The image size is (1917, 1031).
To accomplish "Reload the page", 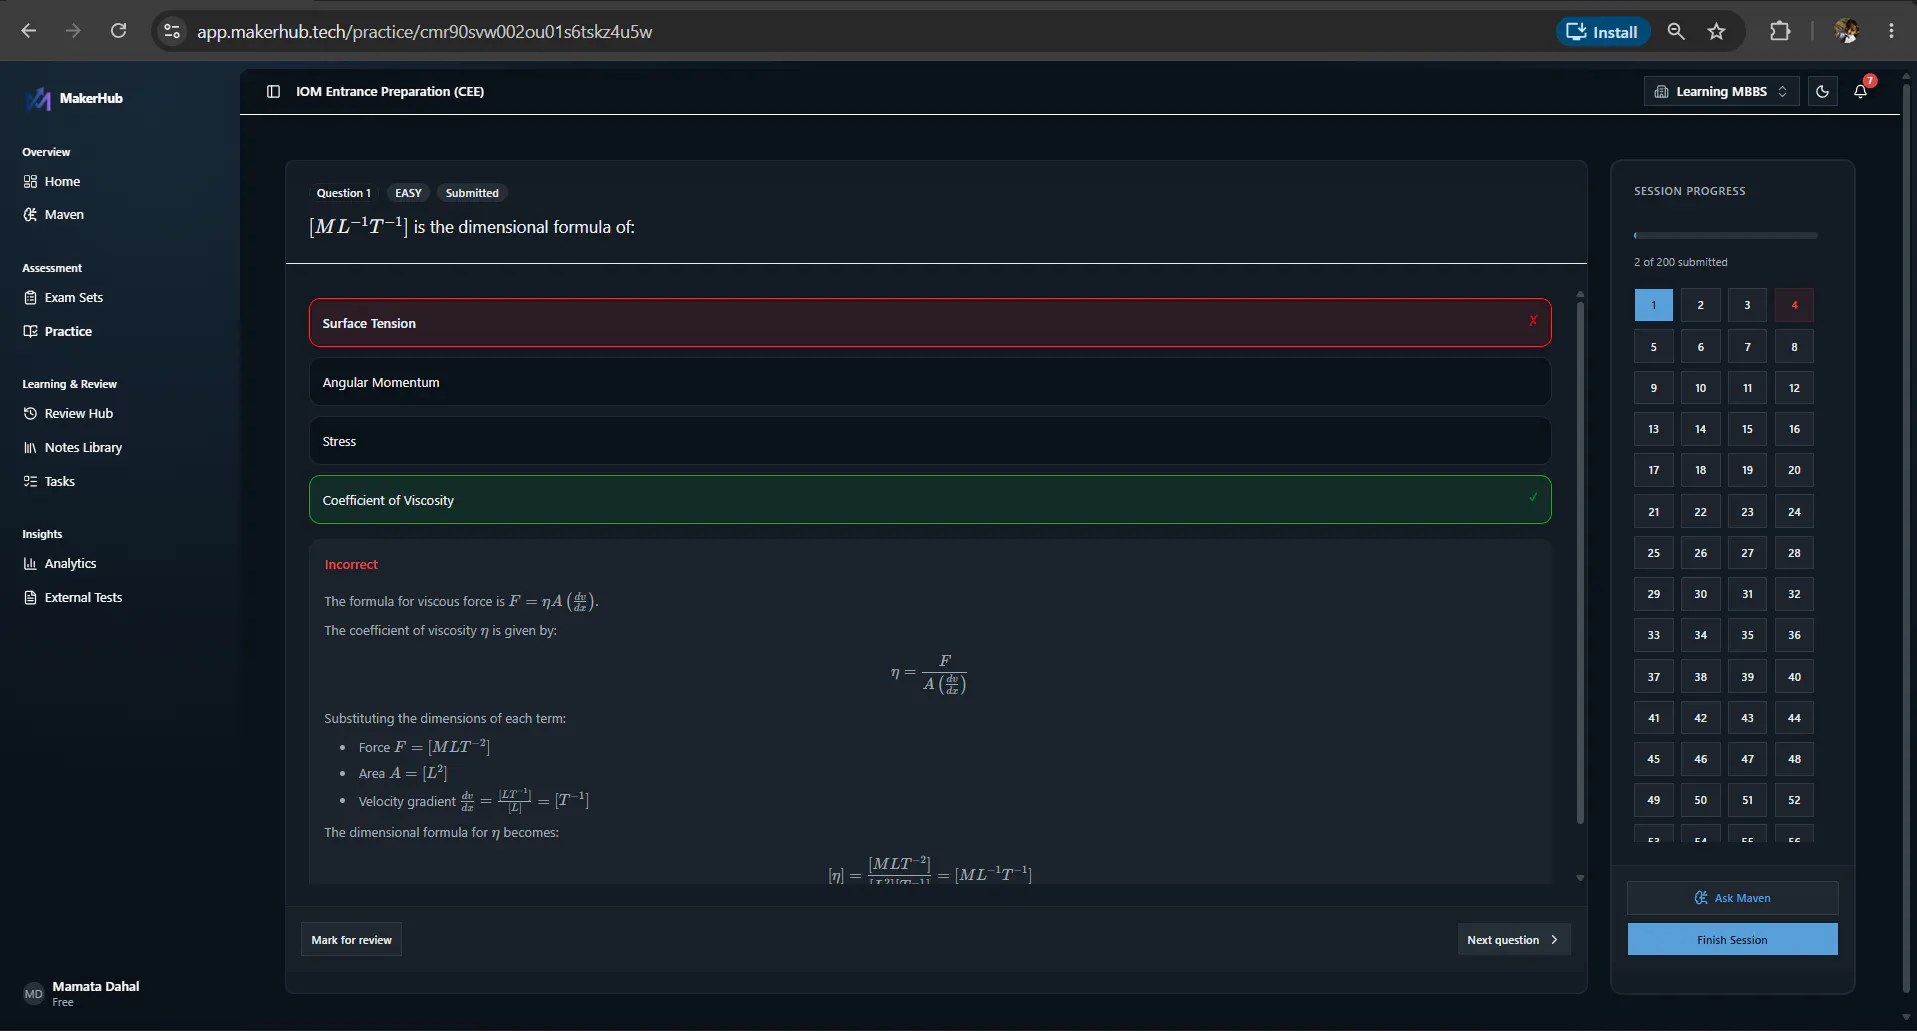I will (x=118, y=31).
